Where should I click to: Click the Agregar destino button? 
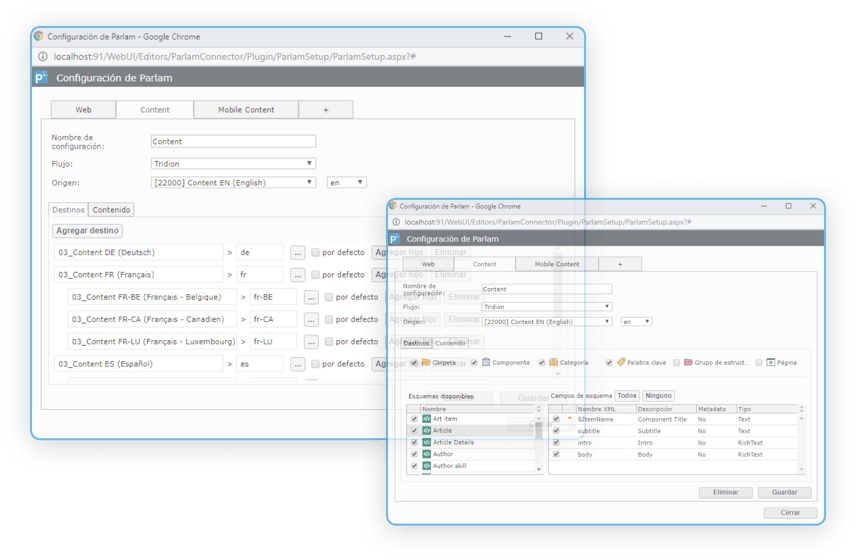tap(87, 231)
